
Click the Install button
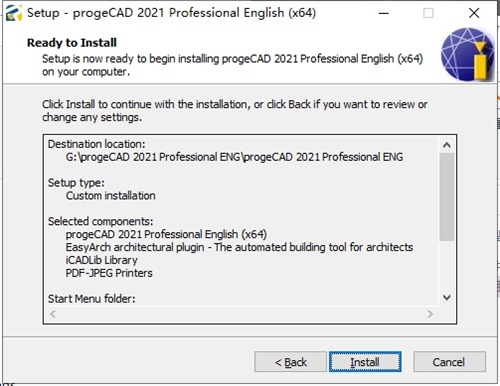[365, 362]
